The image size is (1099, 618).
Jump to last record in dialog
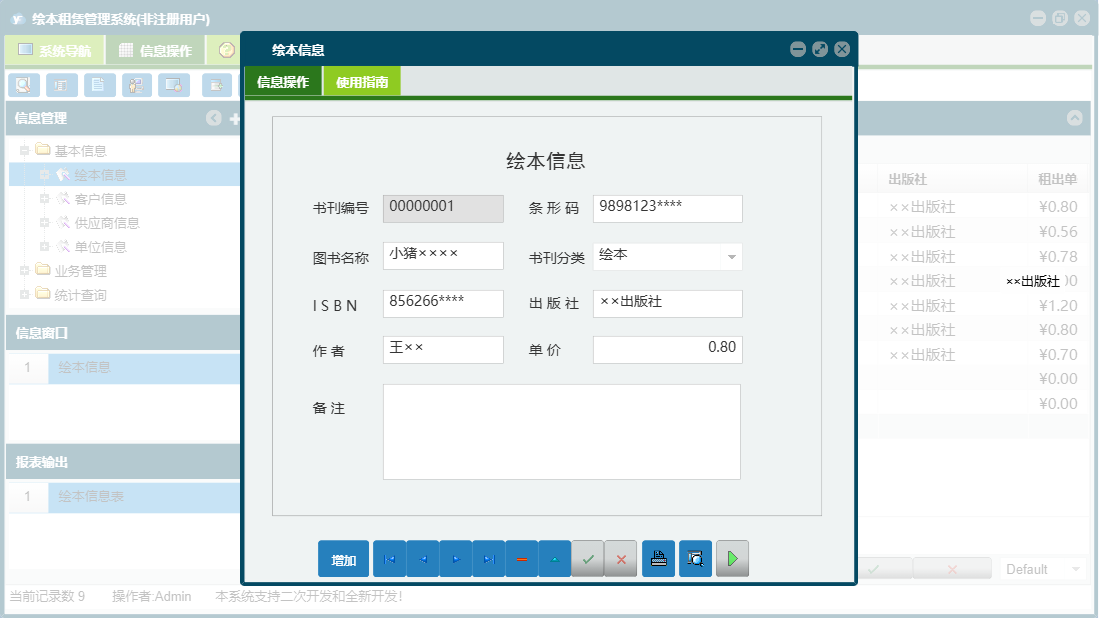click(489, 559)
